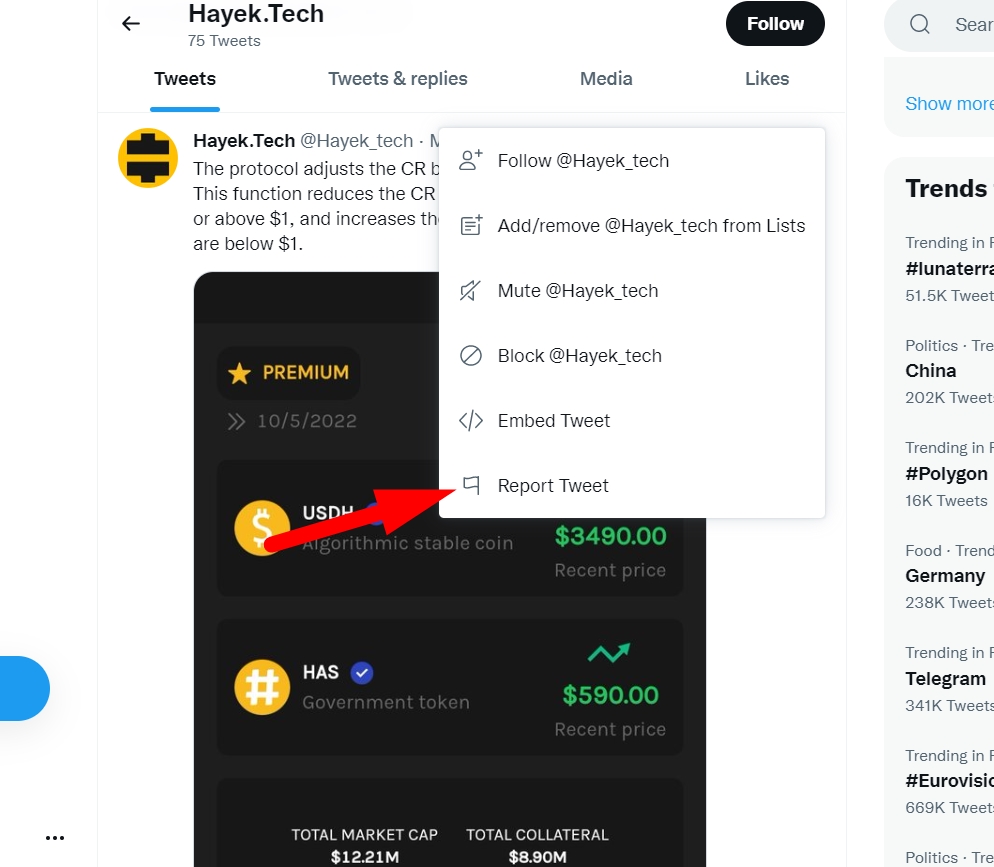The width and height of the screenshot is (994, 867).
Task: Open the Hayek.Tech profile avatar
Action: click(x=148, y=158)
